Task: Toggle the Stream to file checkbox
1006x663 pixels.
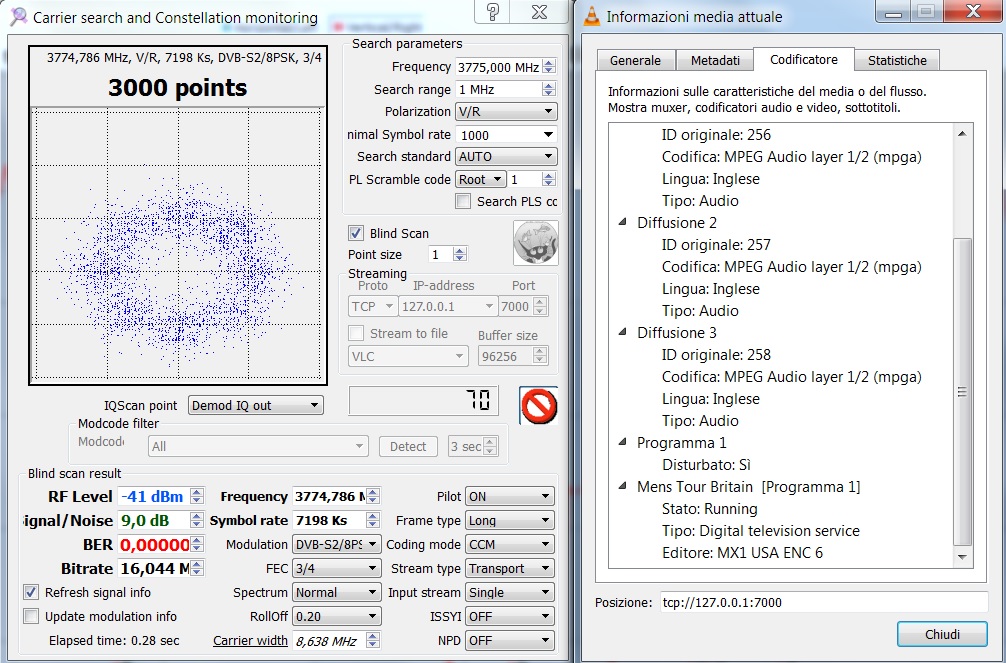Action: (355, 333)
